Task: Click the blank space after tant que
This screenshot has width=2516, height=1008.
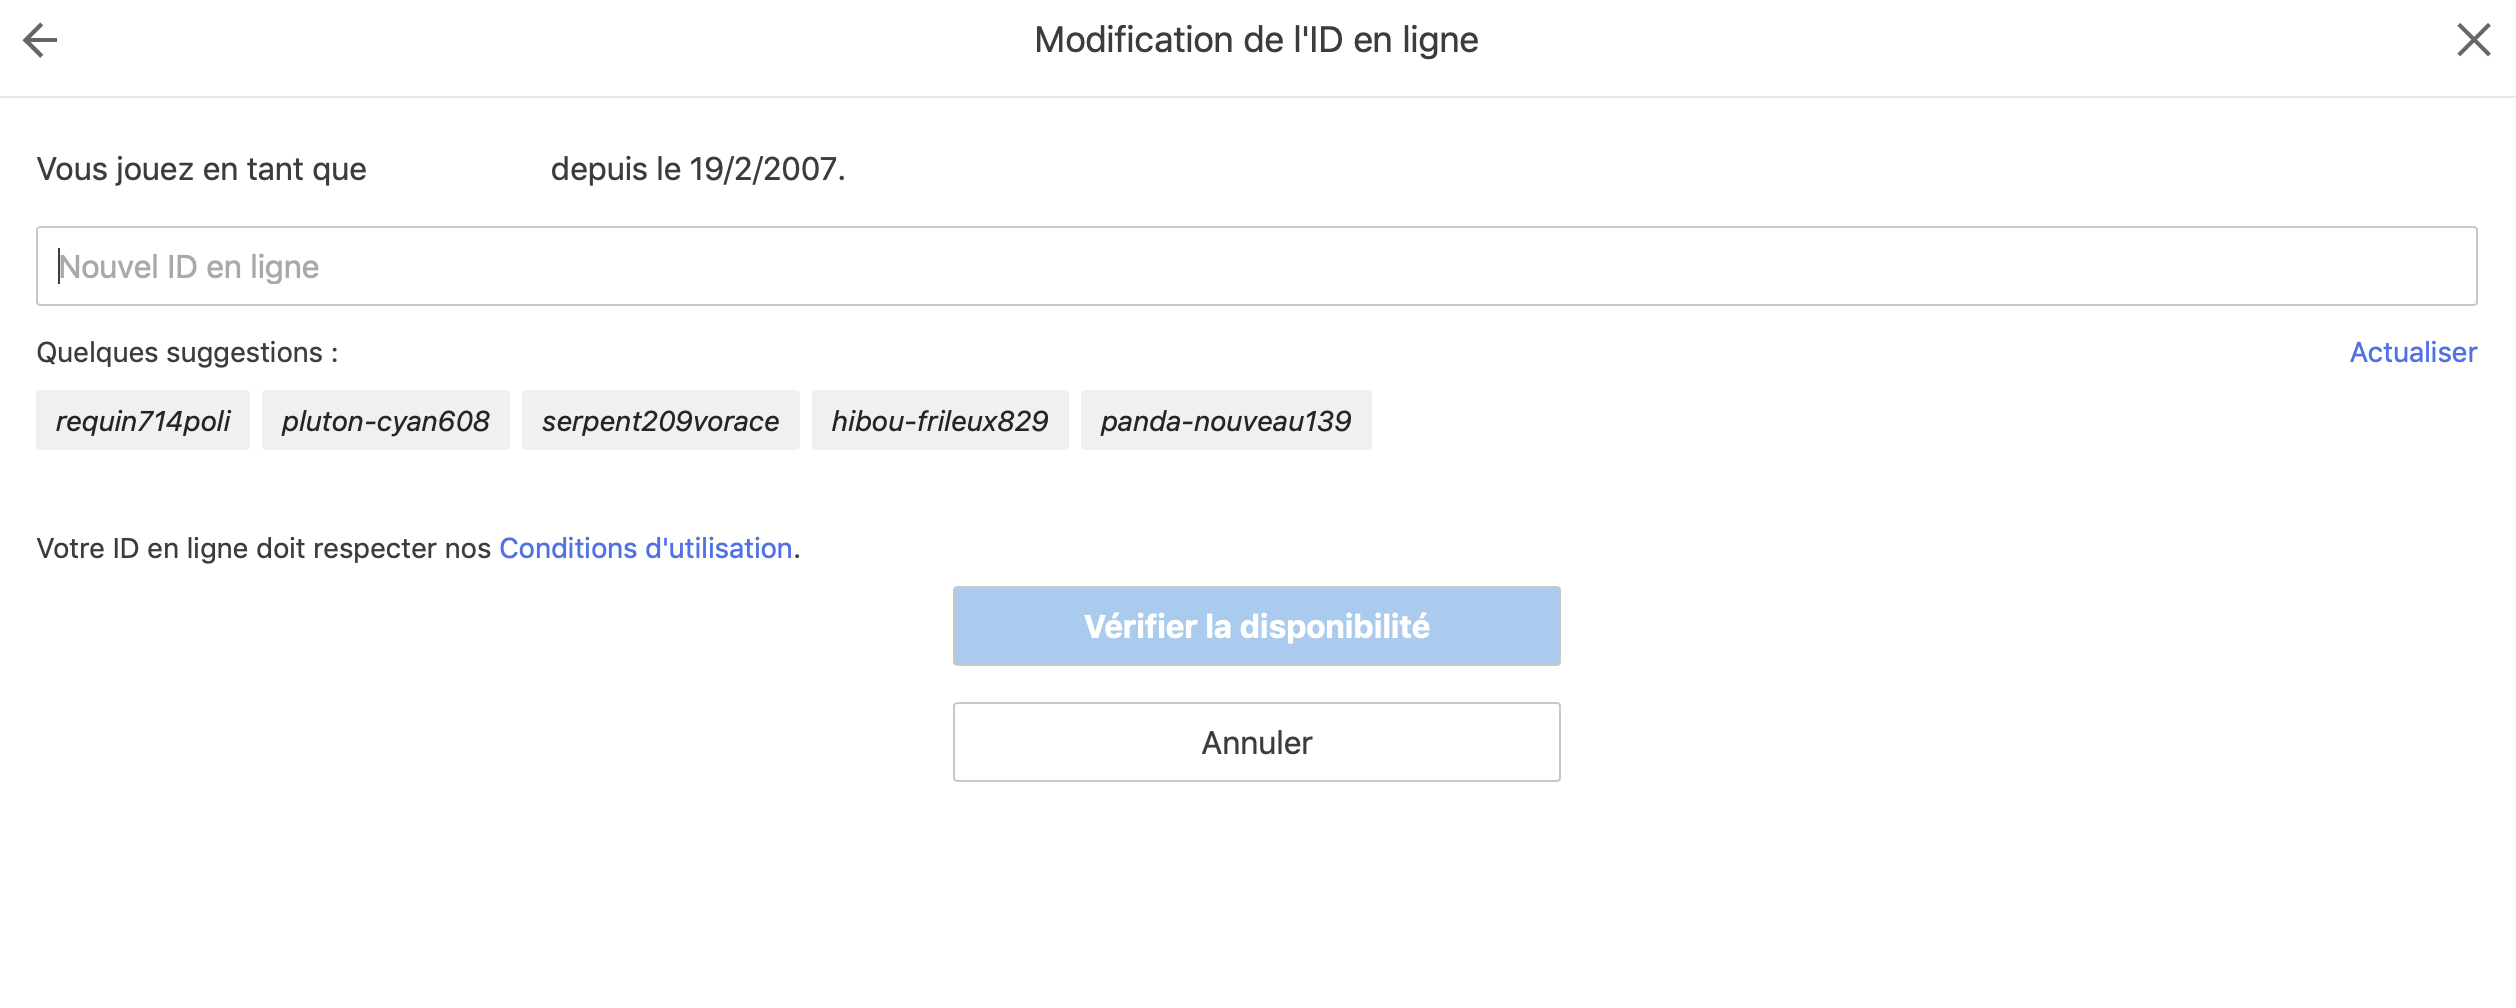Action: pos(459,169)
